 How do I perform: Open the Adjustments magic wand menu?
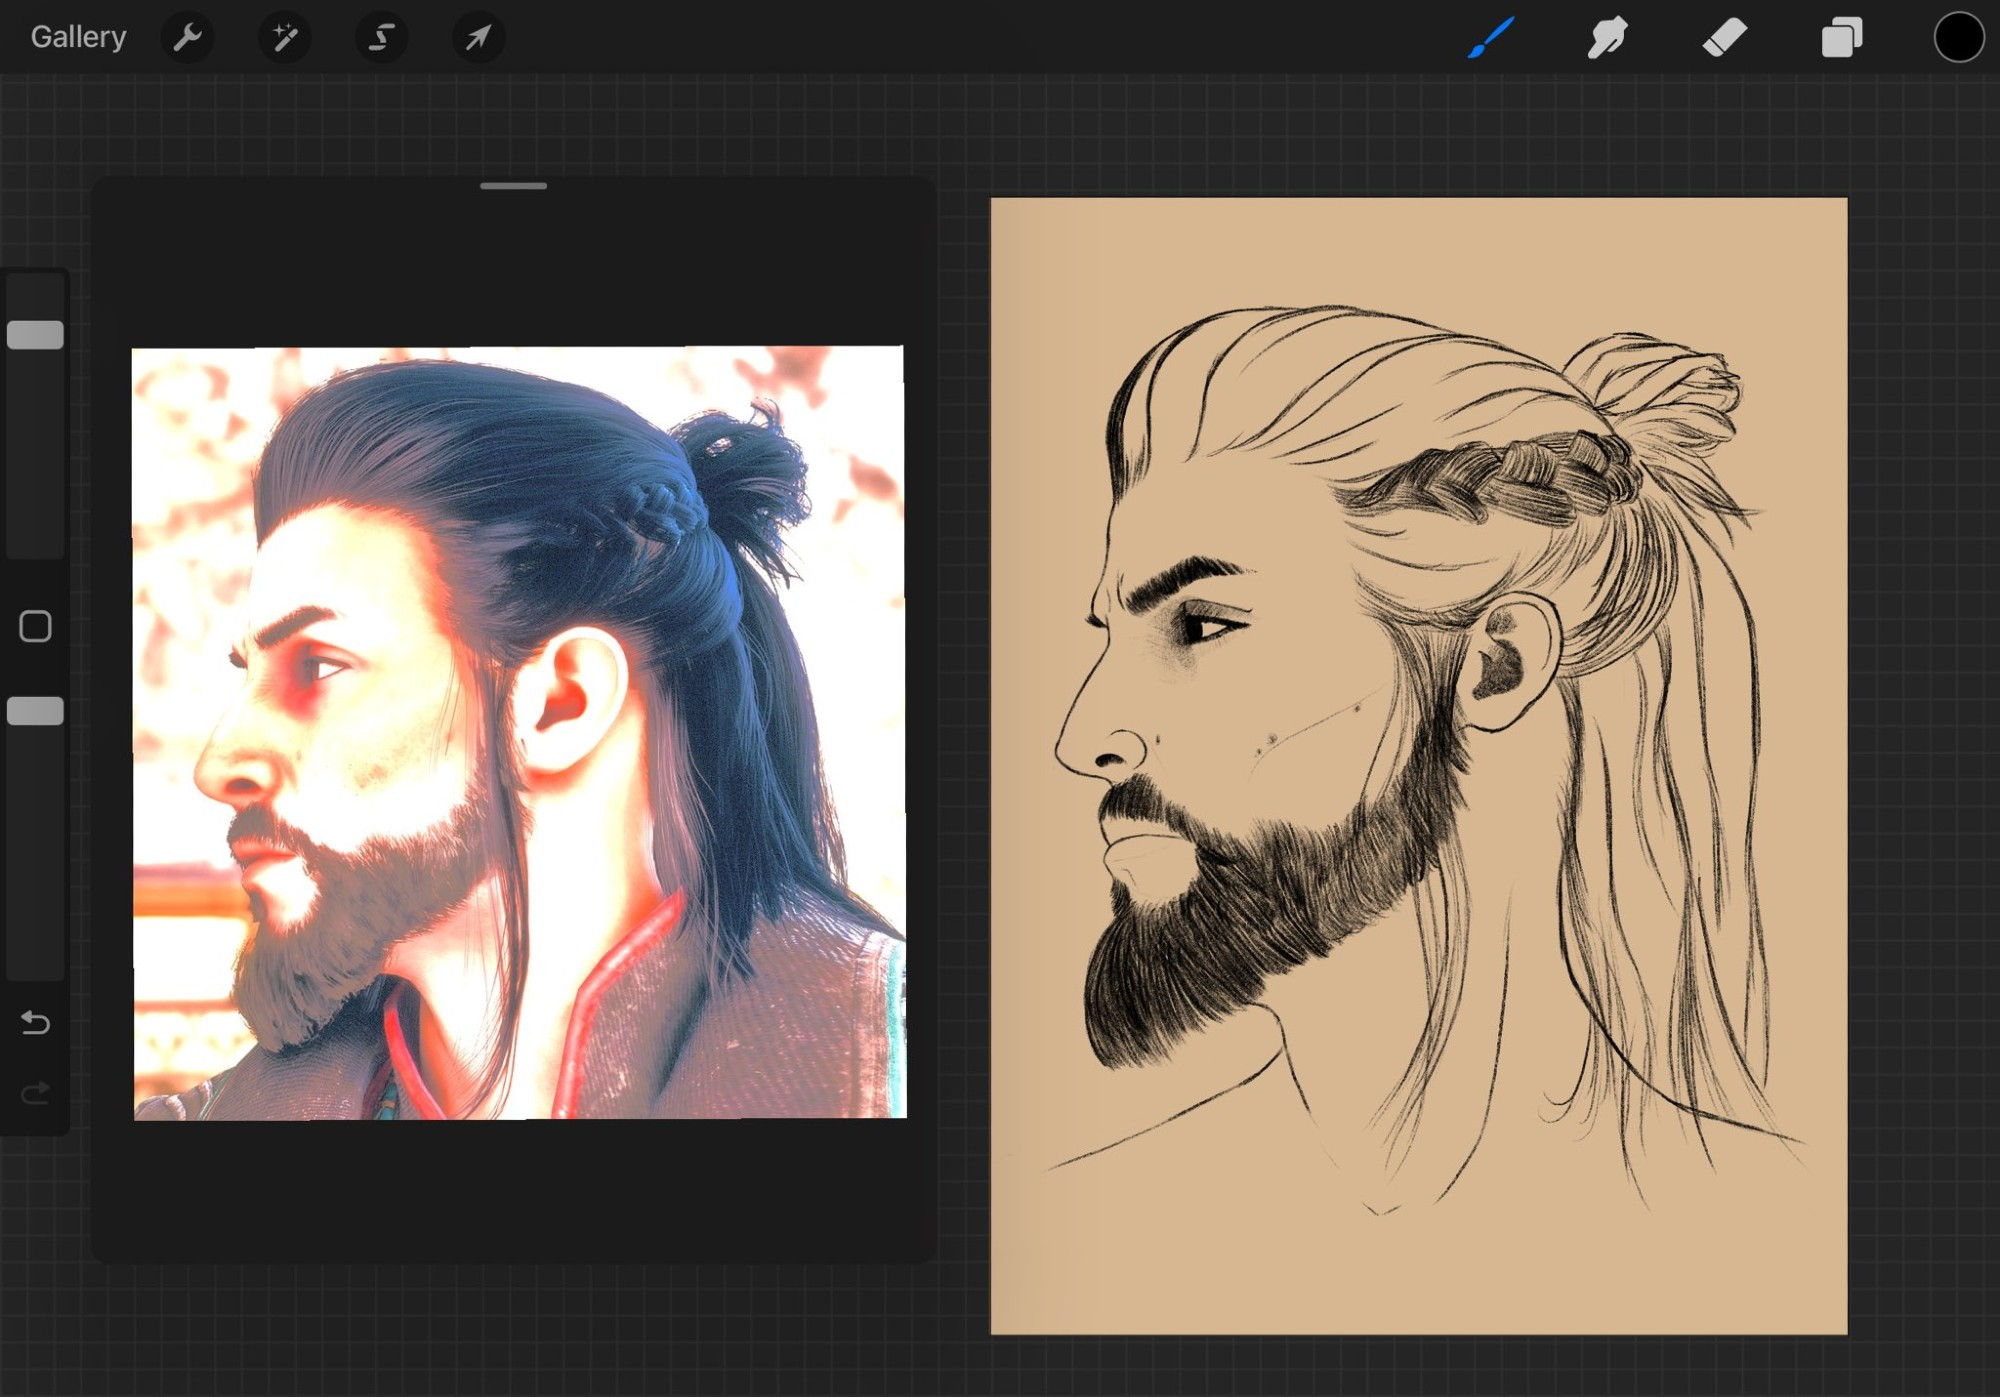click(285, 38)
